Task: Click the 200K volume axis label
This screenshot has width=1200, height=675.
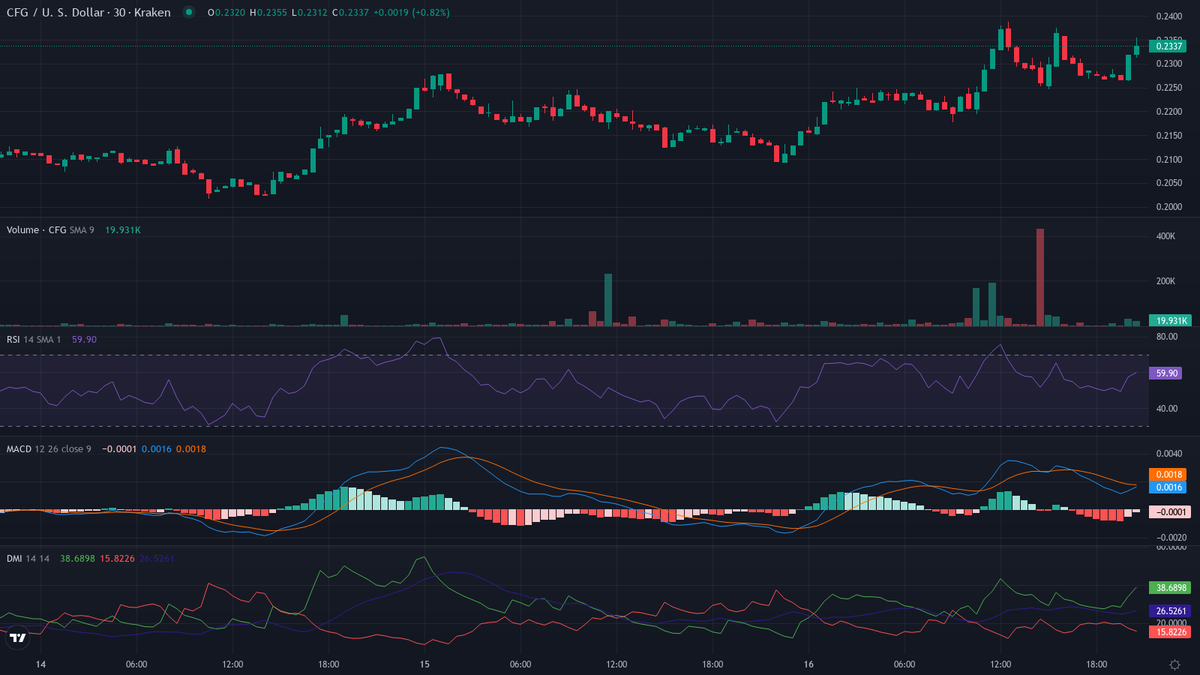Action: pos(1165,281)
